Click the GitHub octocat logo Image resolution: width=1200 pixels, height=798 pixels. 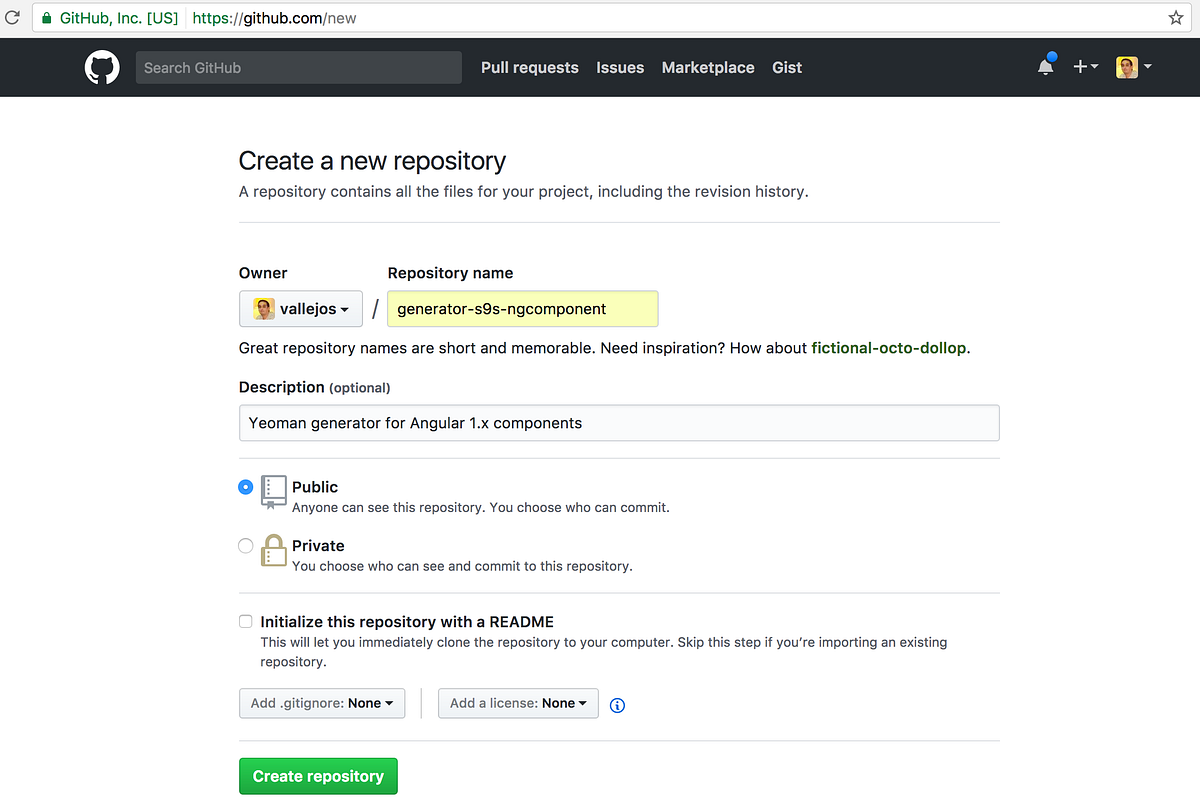[101, 67]
